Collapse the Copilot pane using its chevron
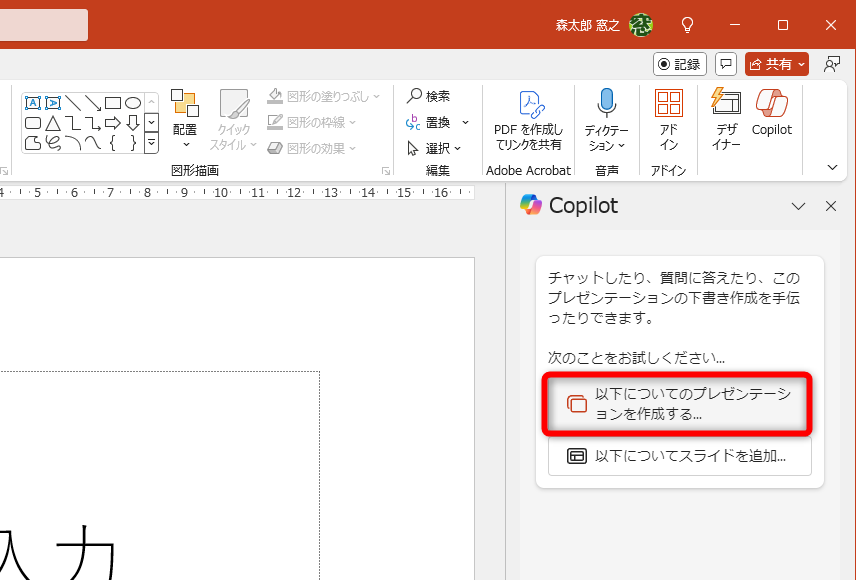Viewport: 856px width, 580px height. pyautogui.click(x=798, y=206)
